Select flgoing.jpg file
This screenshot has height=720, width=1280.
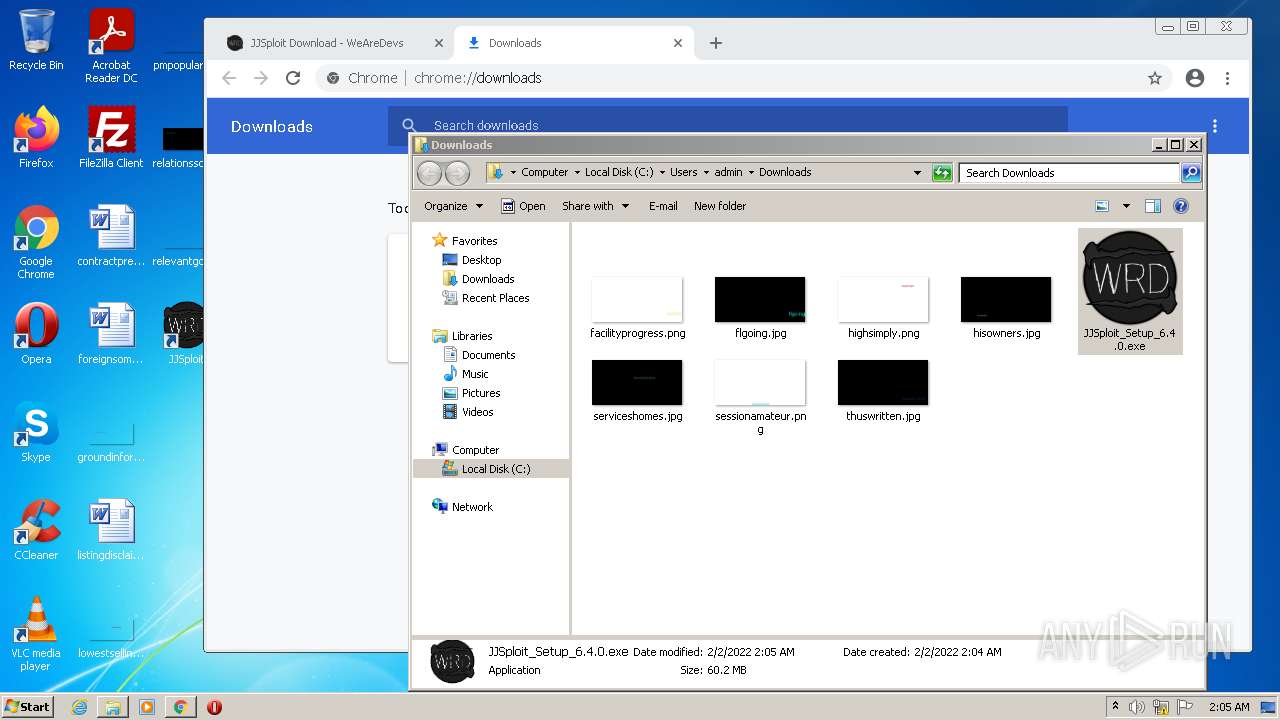click(x=760, y=308)
